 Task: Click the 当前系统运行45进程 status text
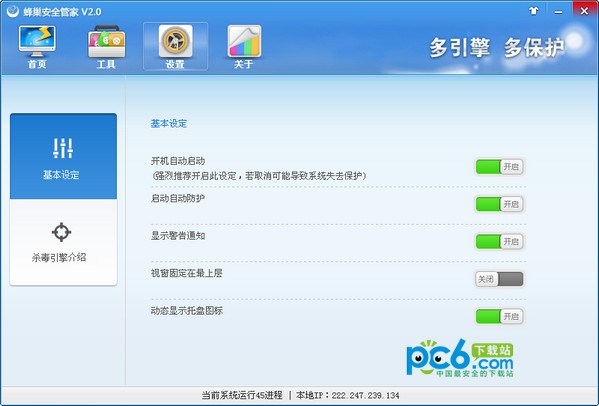point(242,395)
